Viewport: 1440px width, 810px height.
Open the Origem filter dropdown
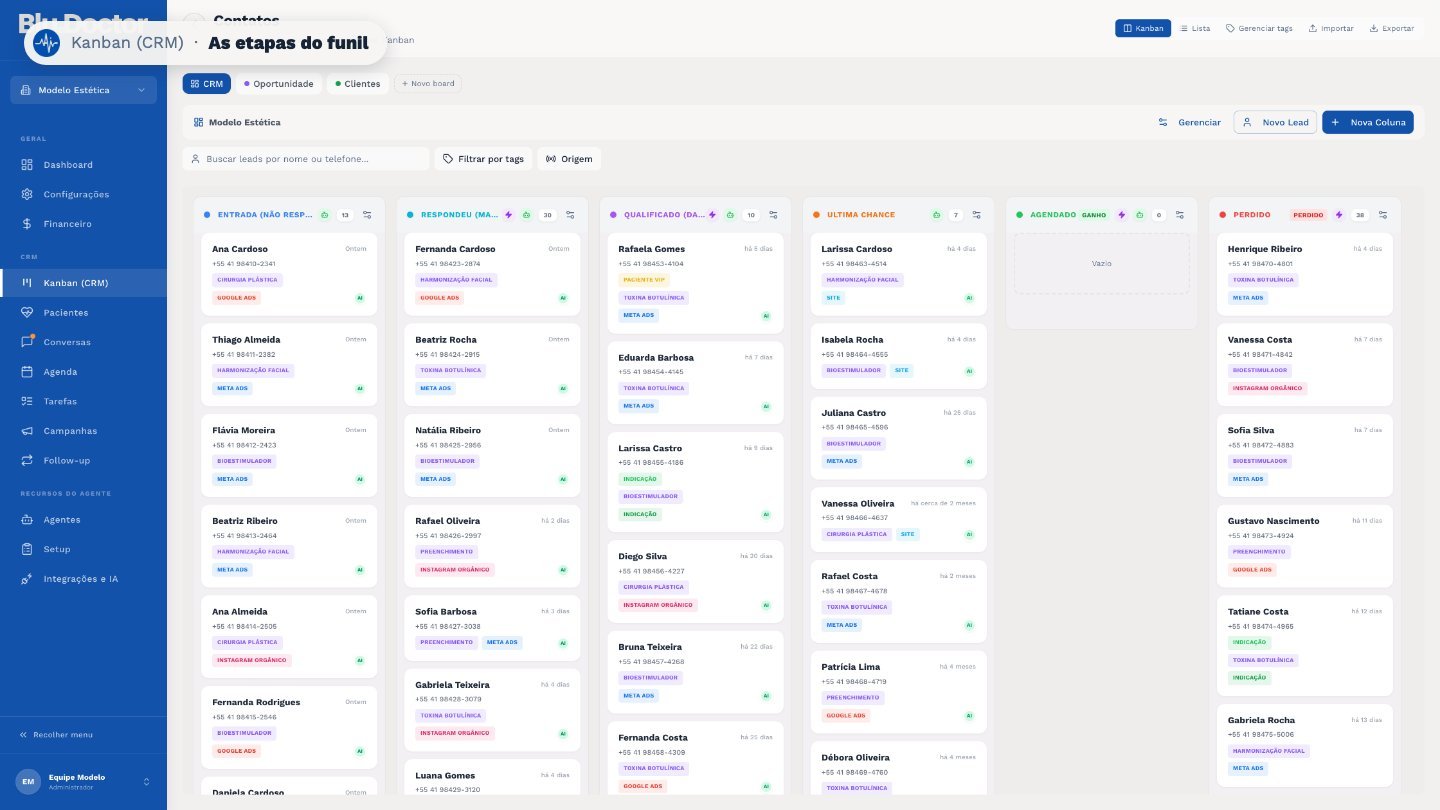click(x=569, y=159)
